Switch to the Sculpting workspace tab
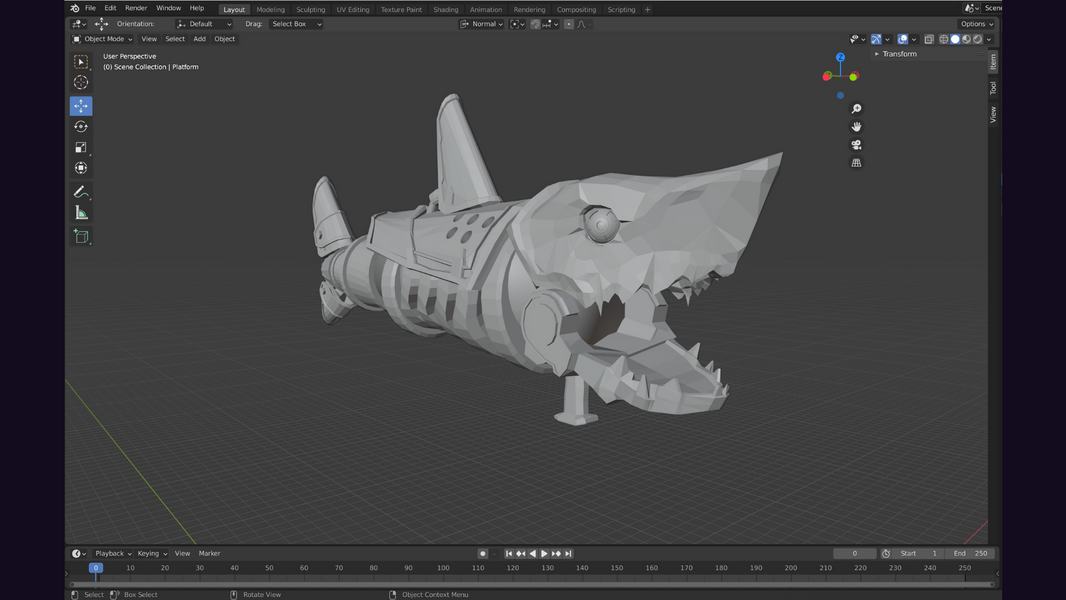 point(310,10)
